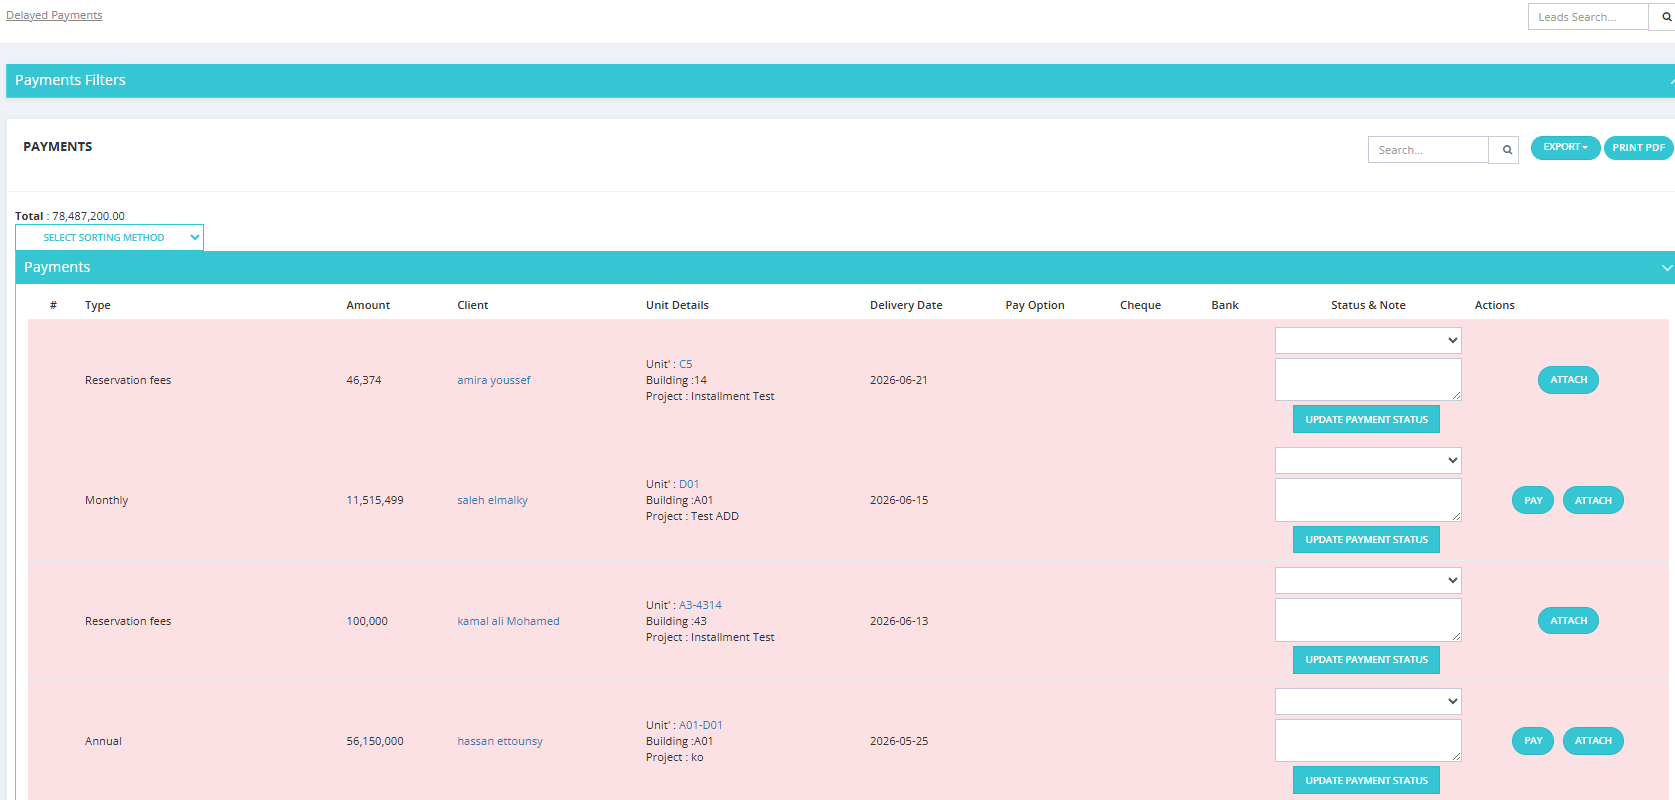Click delivery date 2026-06-21
1675x800 pixels.
click(899, 380)
